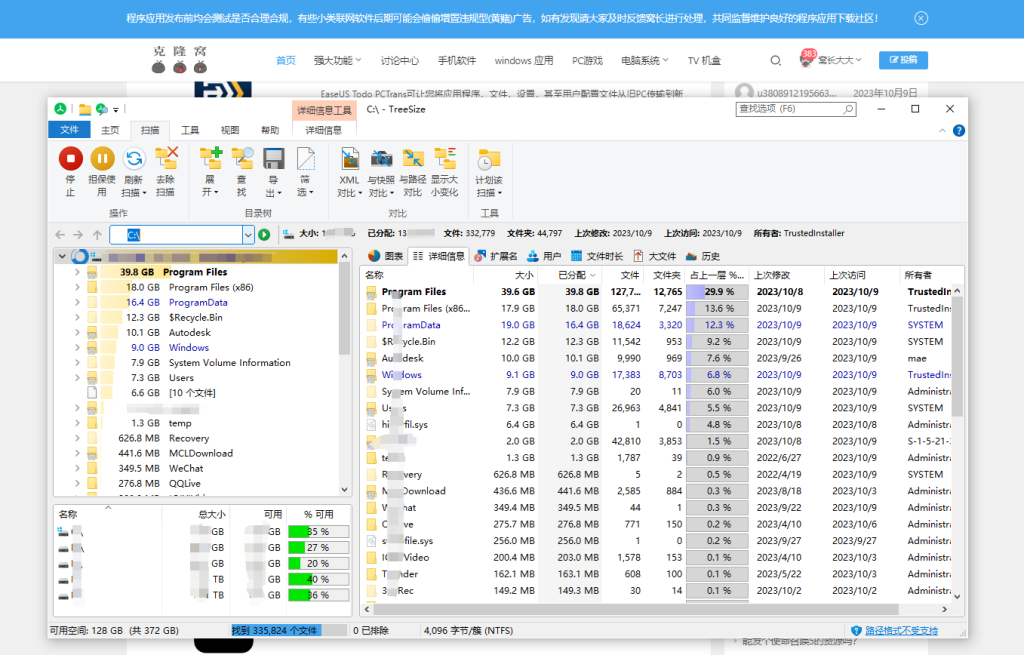
Task: Open the 大文件 top files tab
Action: tap(655, 256)
